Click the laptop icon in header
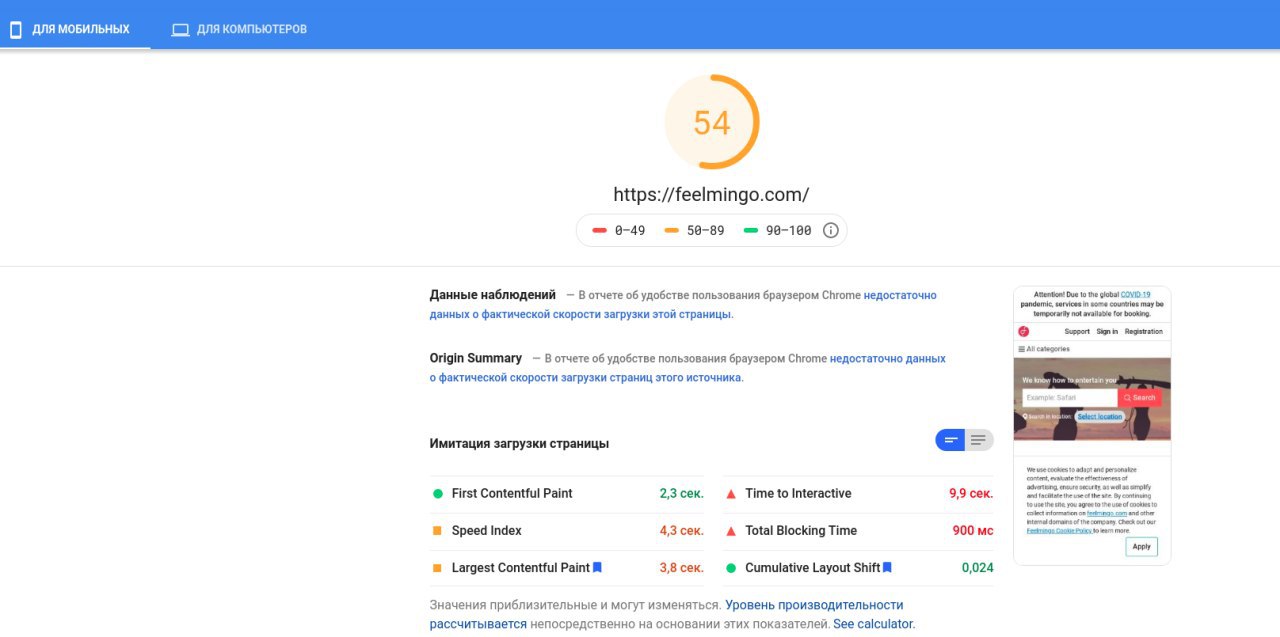 [x=180, y=29]
